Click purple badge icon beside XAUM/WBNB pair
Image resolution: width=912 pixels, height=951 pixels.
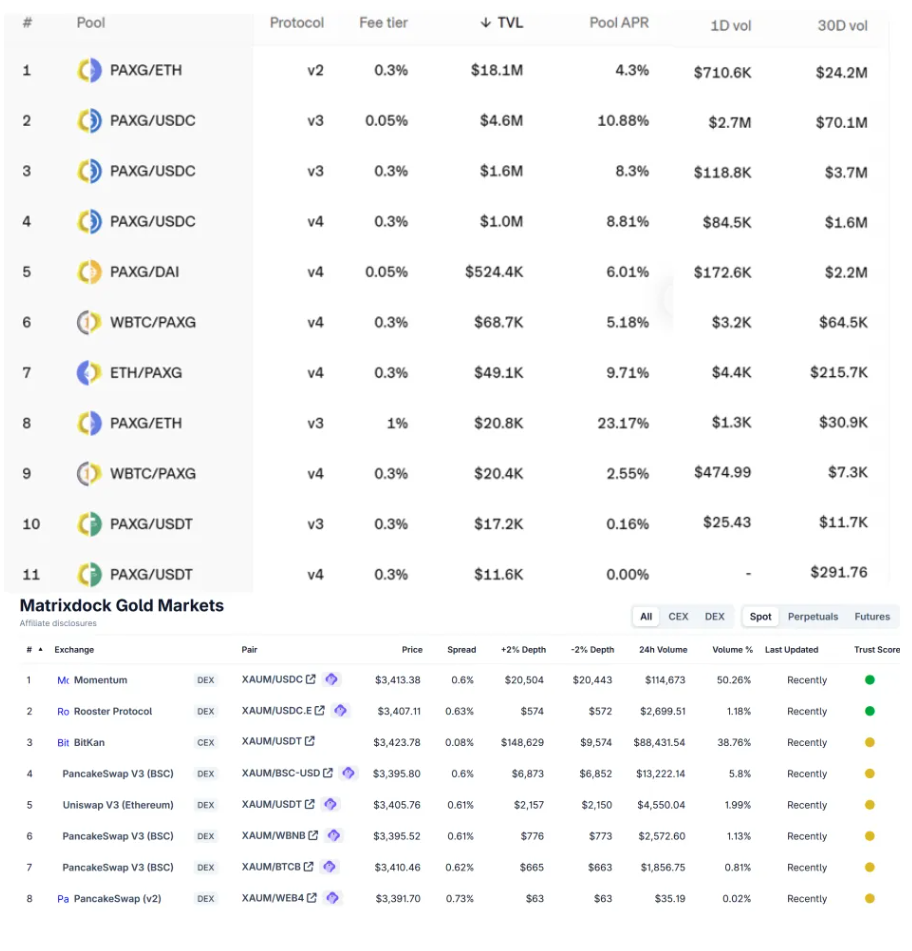click(333, 836)
